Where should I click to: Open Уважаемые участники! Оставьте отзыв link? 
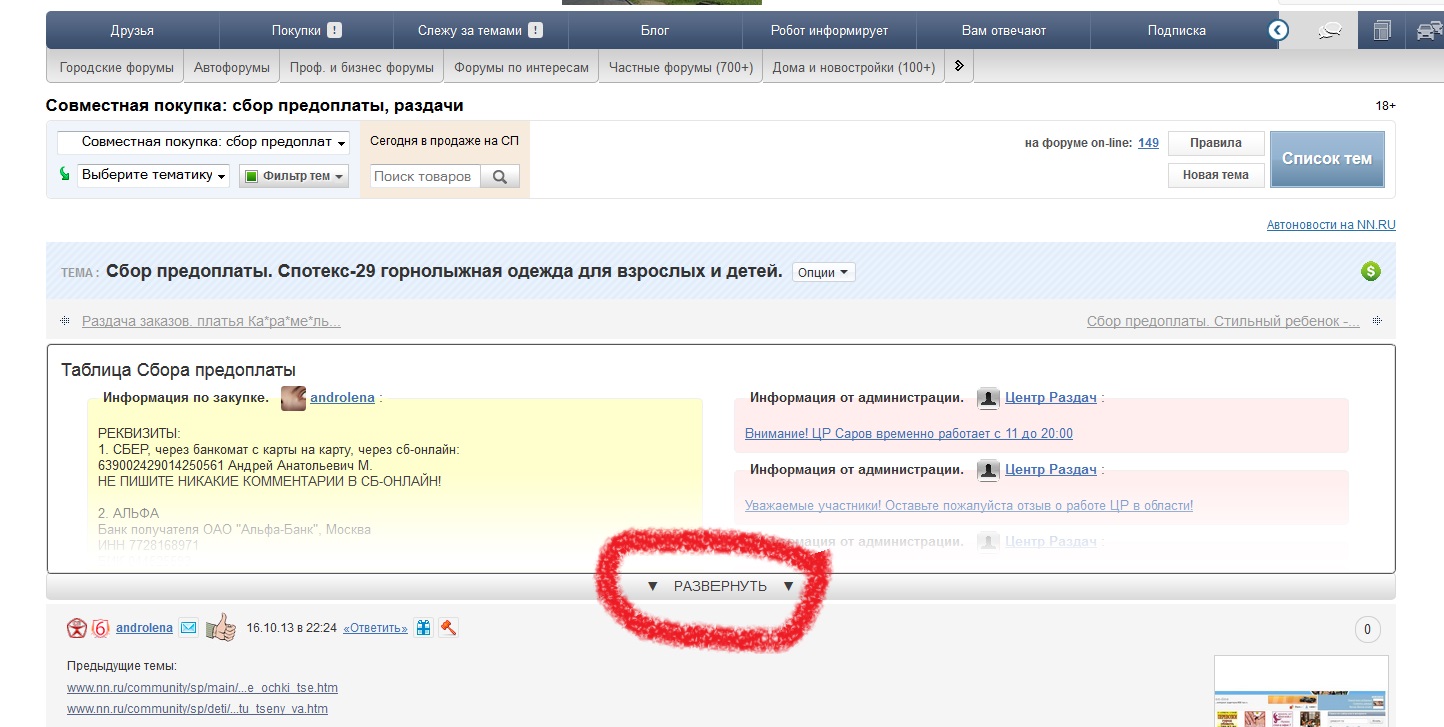click(969, 505)
